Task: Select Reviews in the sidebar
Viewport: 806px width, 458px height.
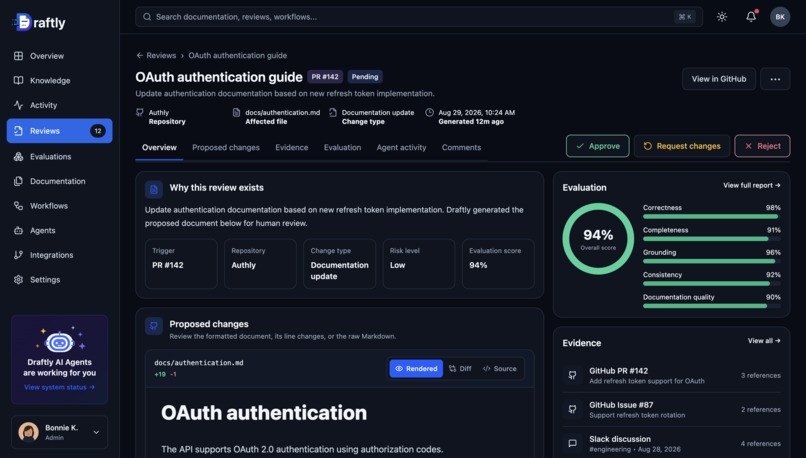Action: tap(60, 131)
